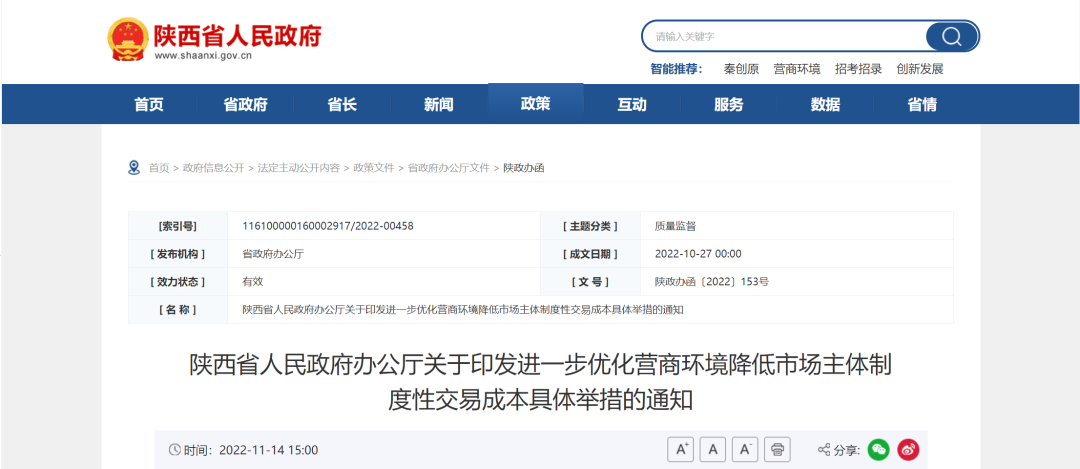Open 陕政办函 breadcrumb link
This screenshot has height=469, width=1080.
pyautogui.click(x=523, y=168)
